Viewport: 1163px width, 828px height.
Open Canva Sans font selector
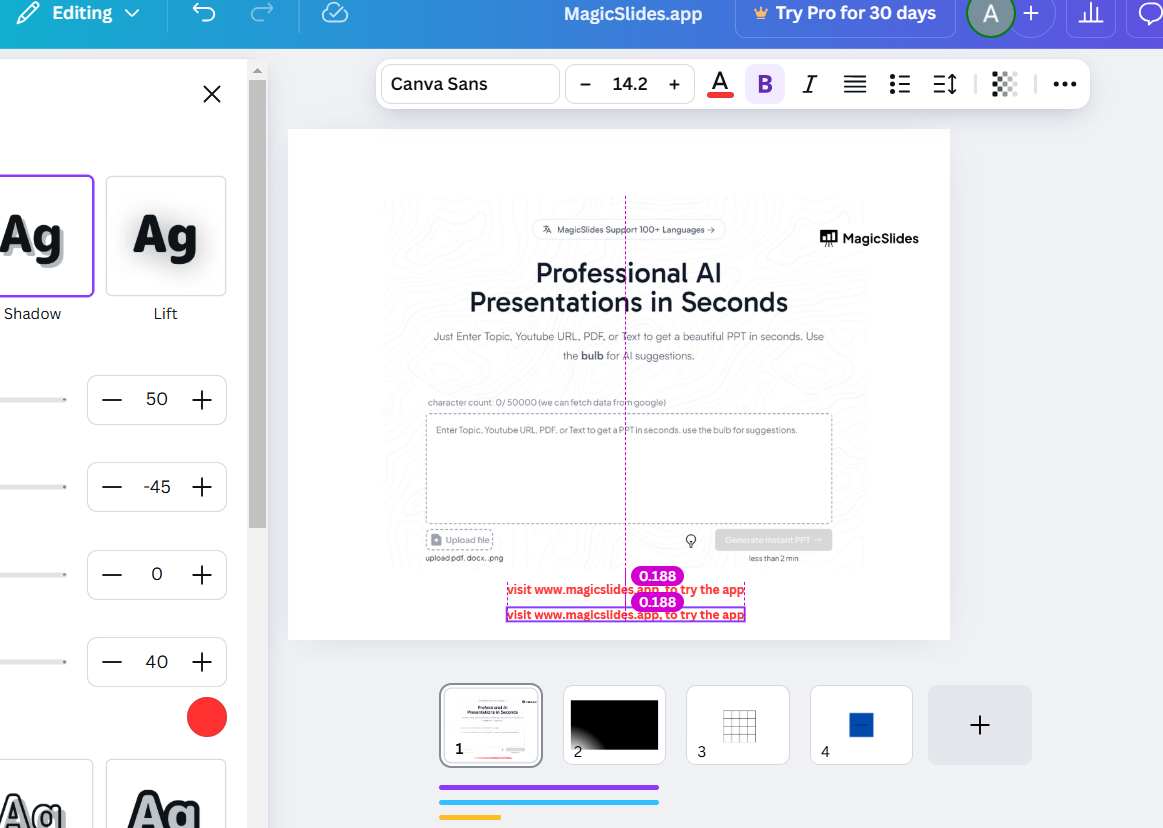[x=470, y=84]
